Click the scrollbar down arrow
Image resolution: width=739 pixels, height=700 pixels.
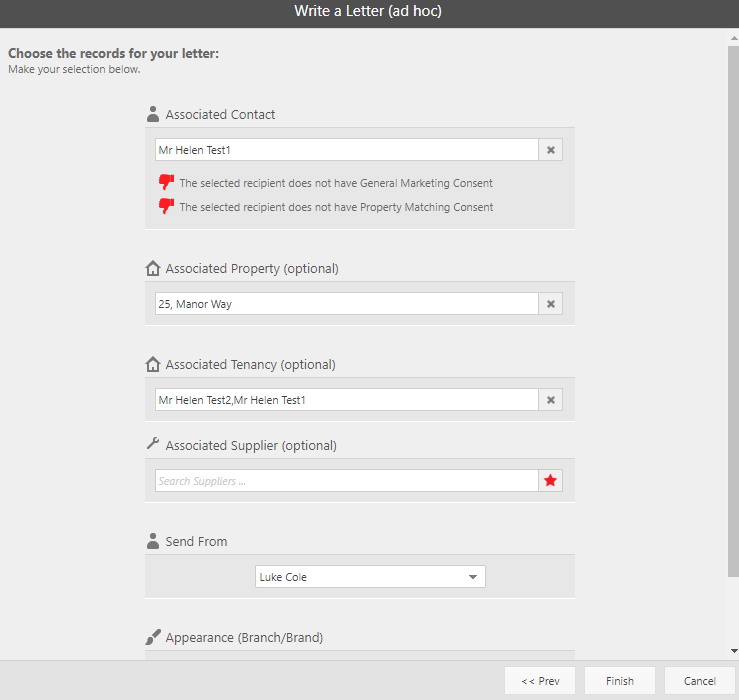734,651
